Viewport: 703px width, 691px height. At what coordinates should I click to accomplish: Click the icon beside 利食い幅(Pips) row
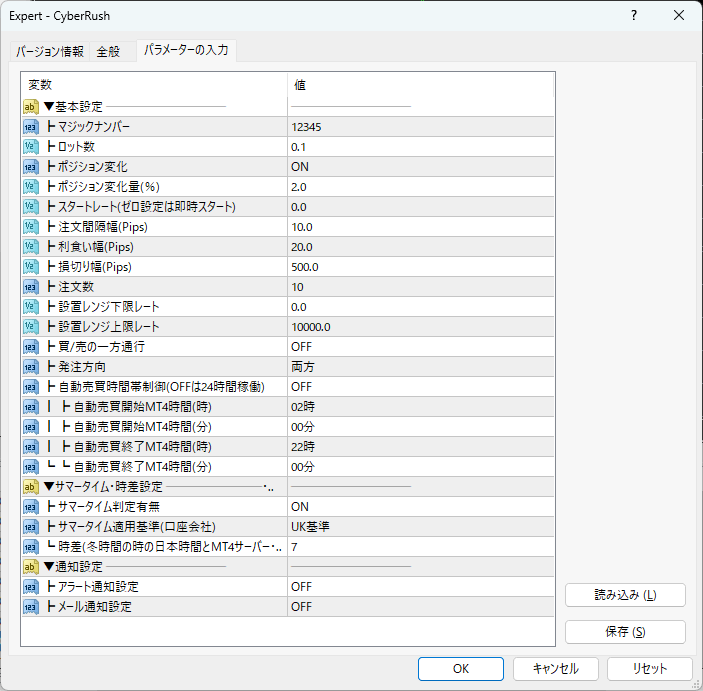pyautogui.click(x=30, y=247)
